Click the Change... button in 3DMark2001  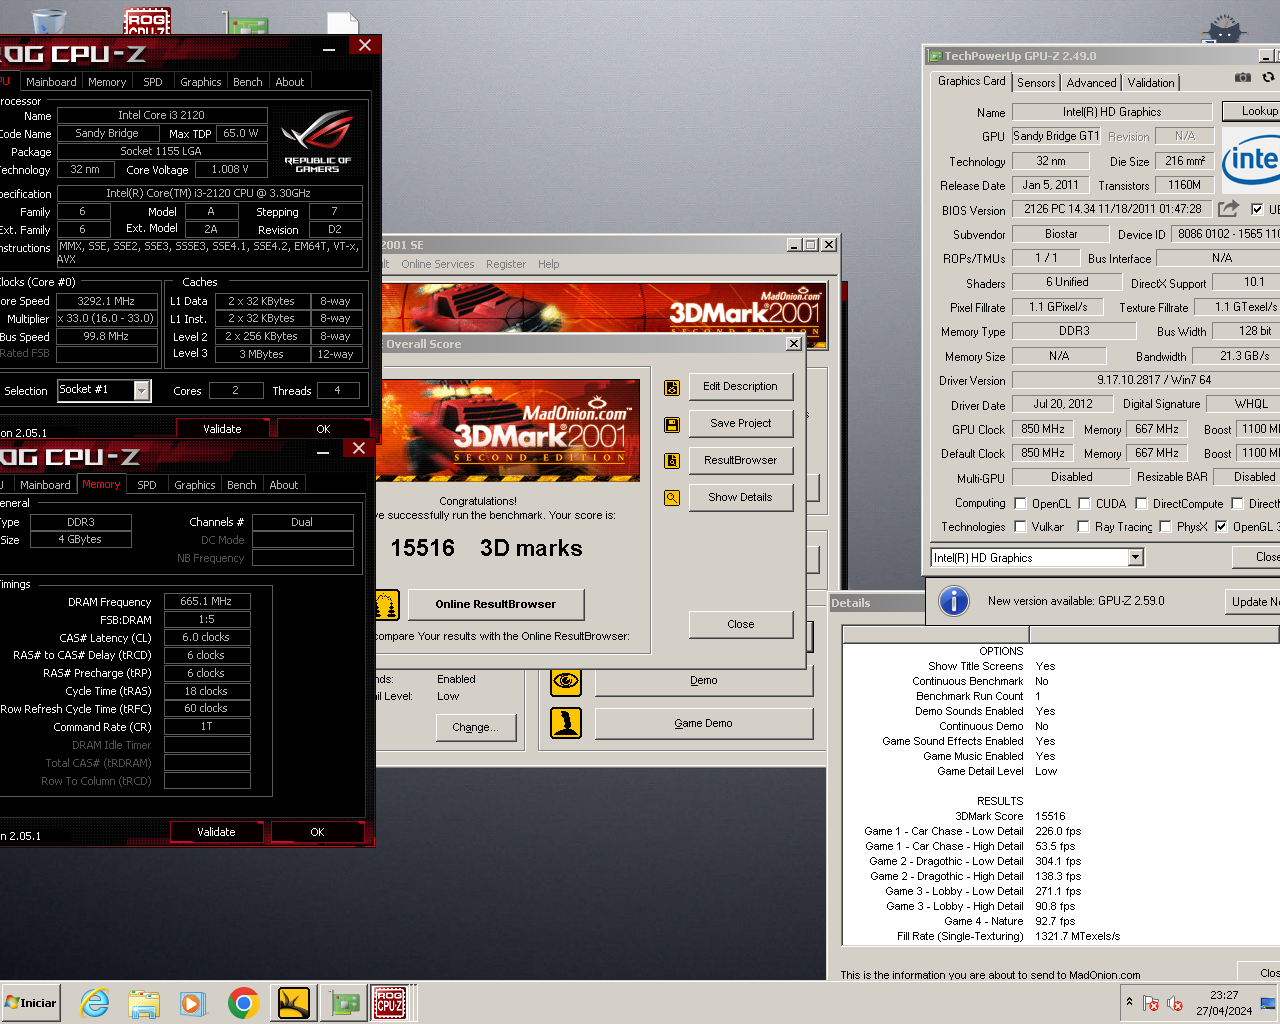[475, 727]
